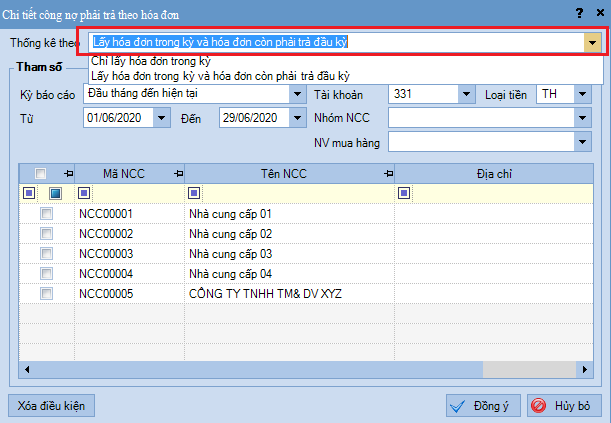Select cell NCC00005
The image size is (611, 423).
(129, 294)
